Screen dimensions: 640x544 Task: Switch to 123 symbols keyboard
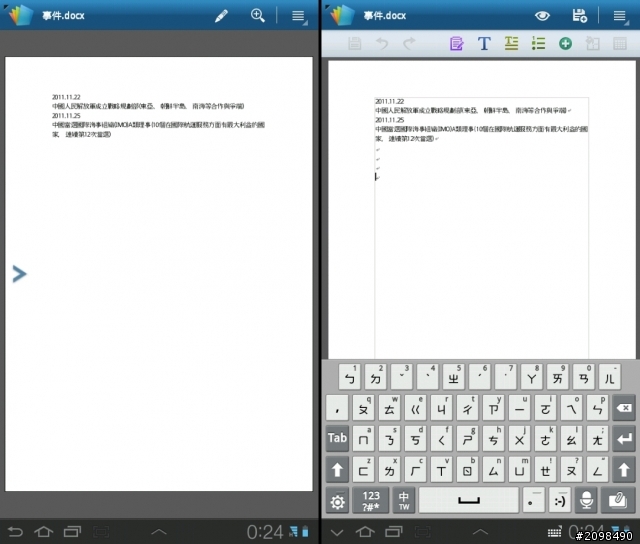(371, 501)
